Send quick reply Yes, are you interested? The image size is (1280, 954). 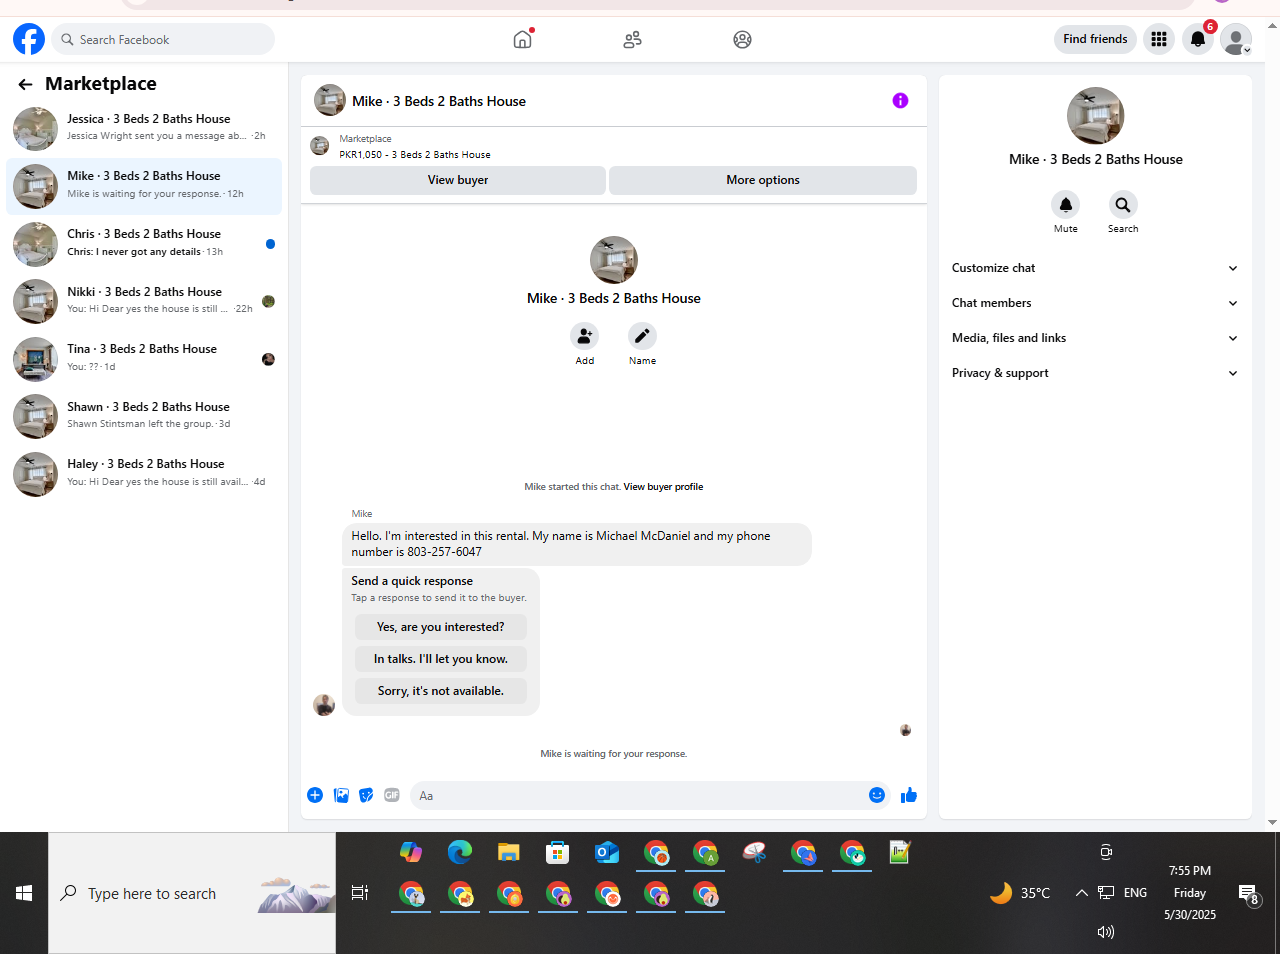click(x=441, y=627)
